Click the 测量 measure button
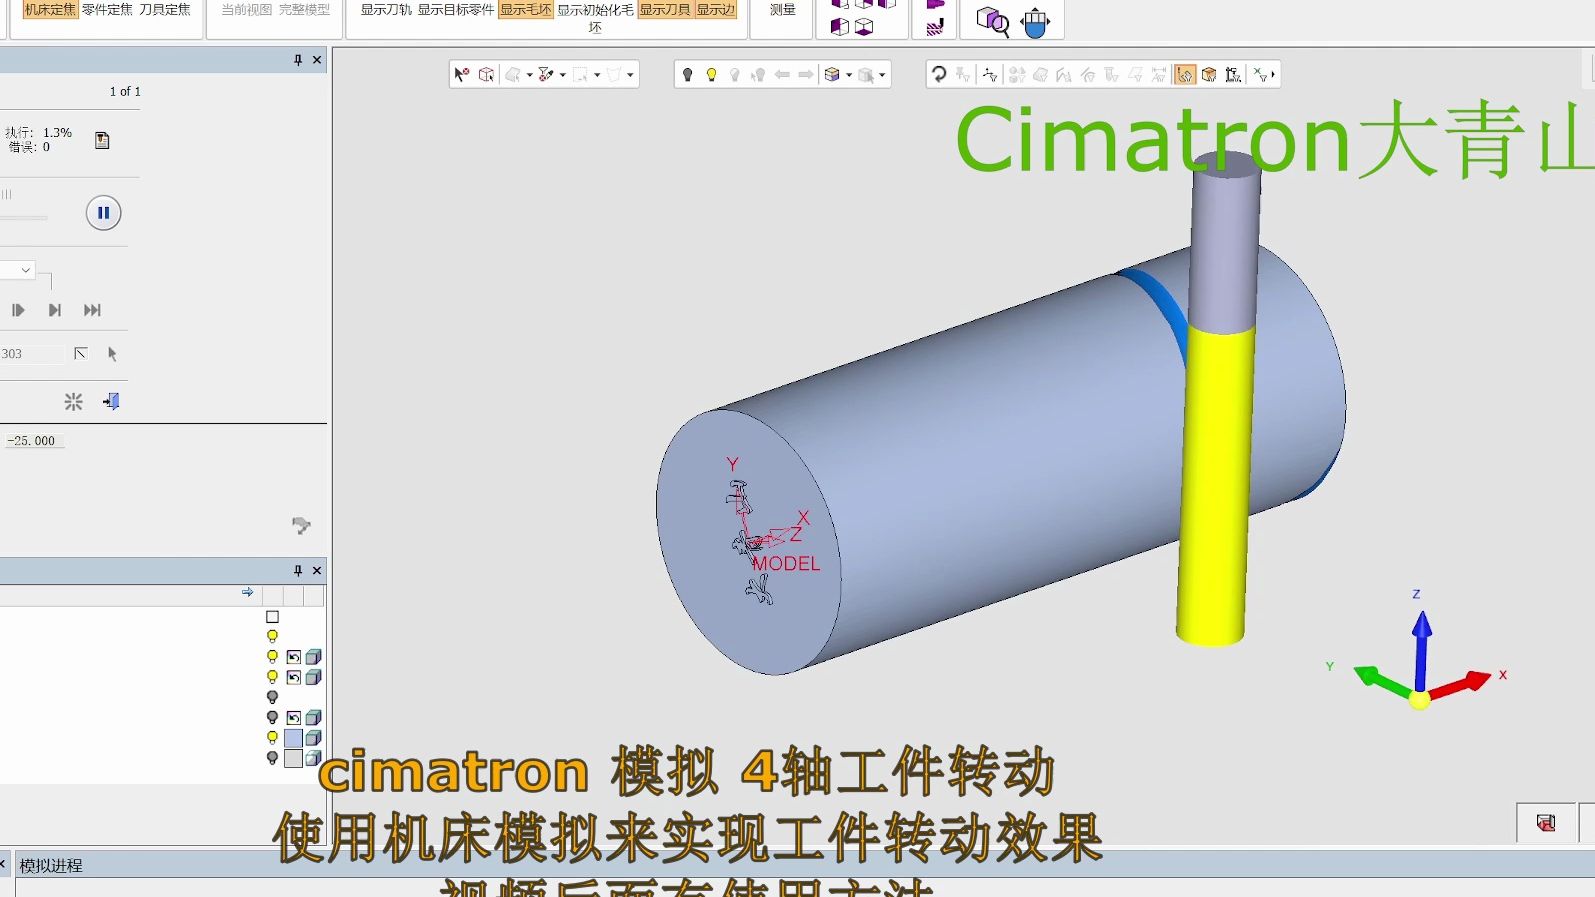Screen dimensions: 1595x897 click(x=782, y=10)
